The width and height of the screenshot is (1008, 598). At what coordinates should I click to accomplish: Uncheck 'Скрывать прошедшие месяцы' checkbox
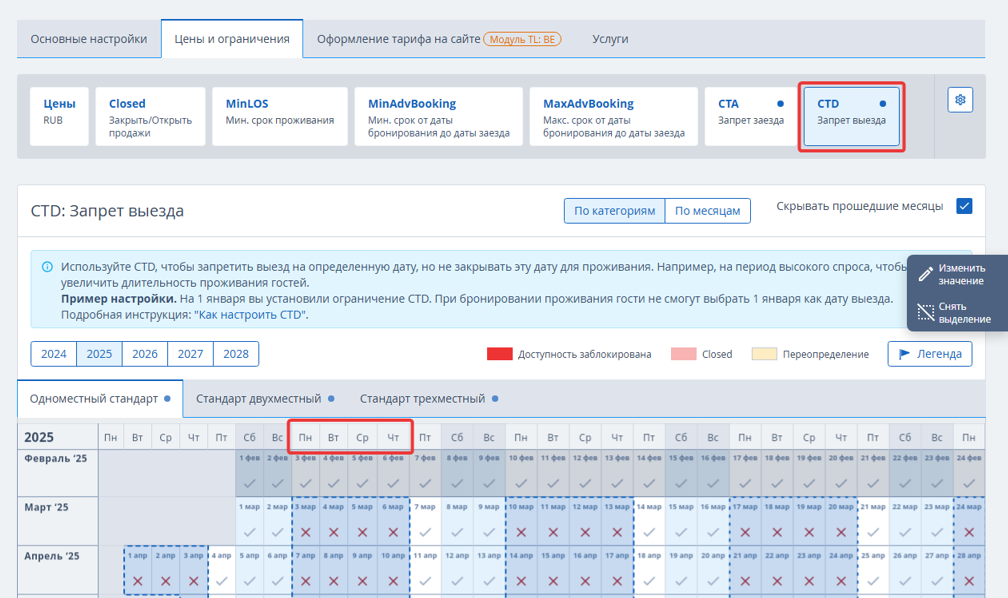pyautogui.click(x=964, y=206)
